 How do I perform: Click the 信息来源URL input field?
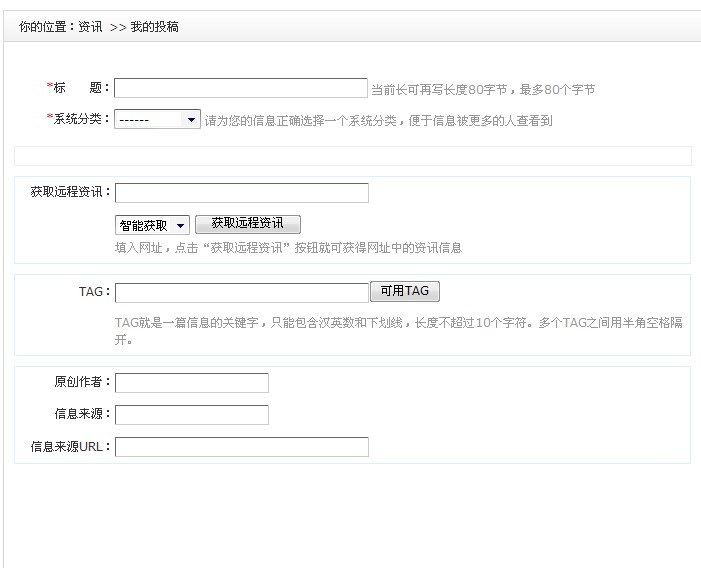[x=242, y=447]
